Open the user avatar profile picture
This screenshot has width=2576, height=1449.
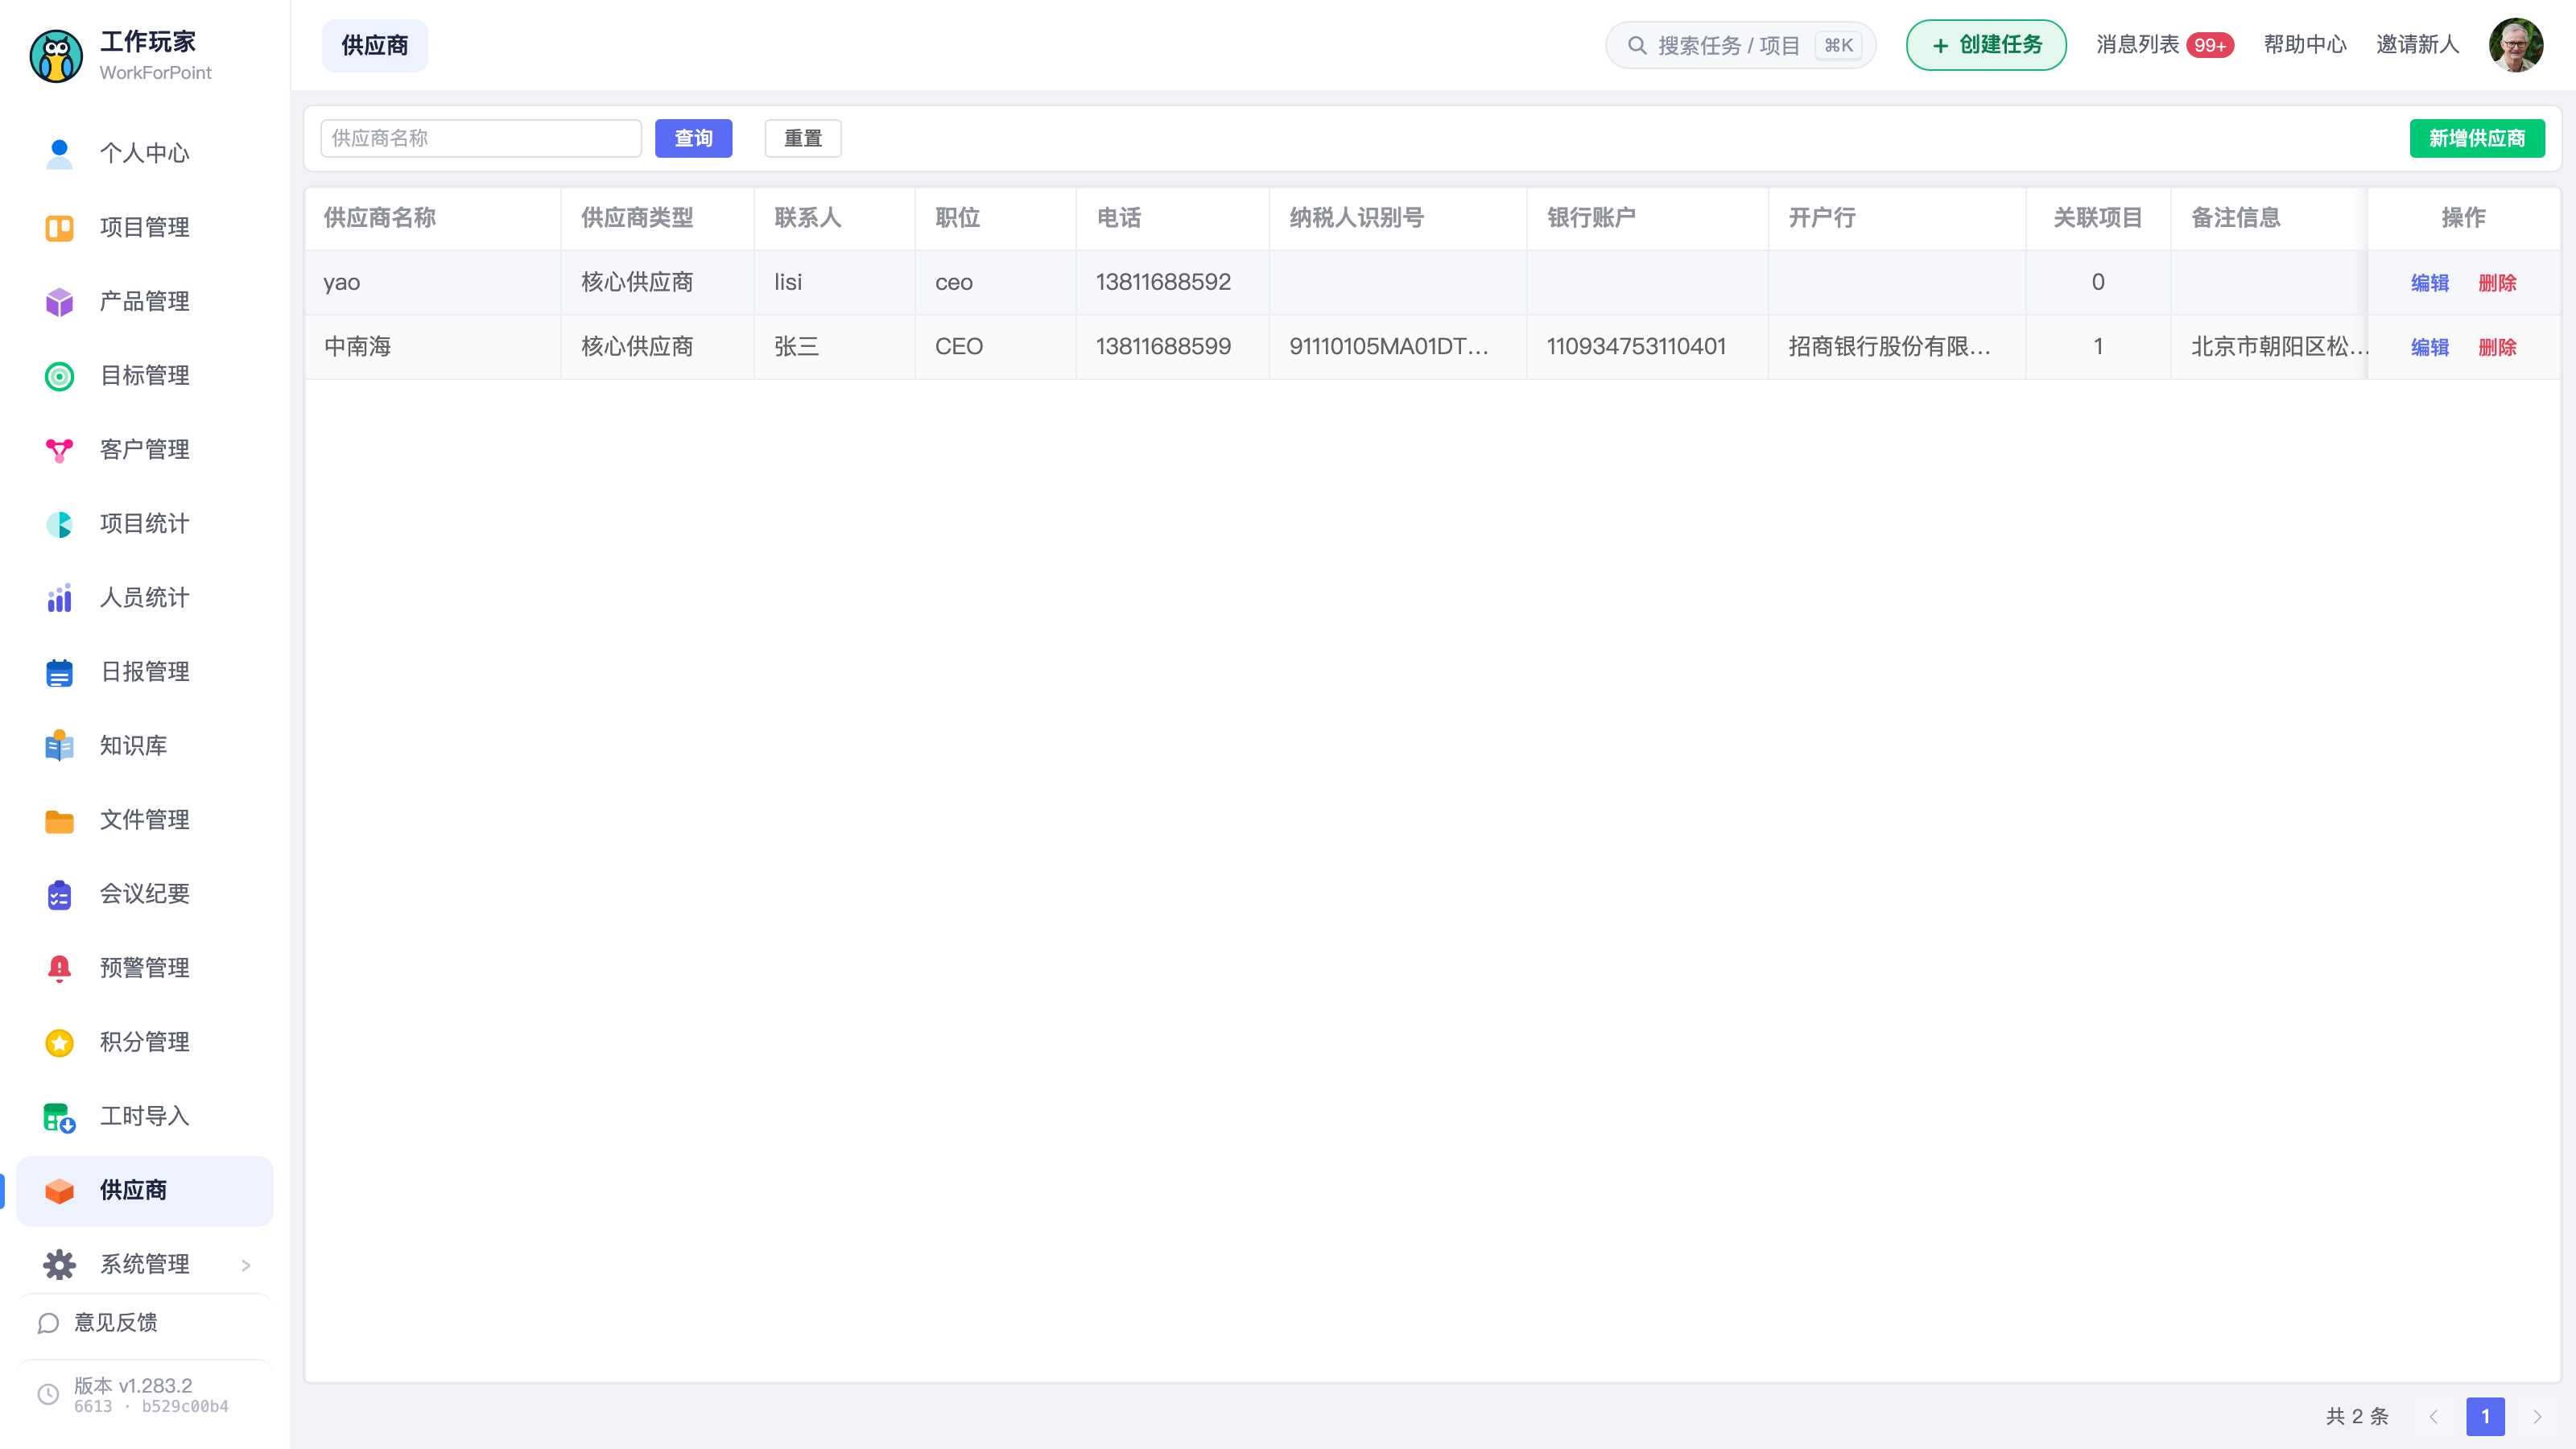(x=2516, y=45)
